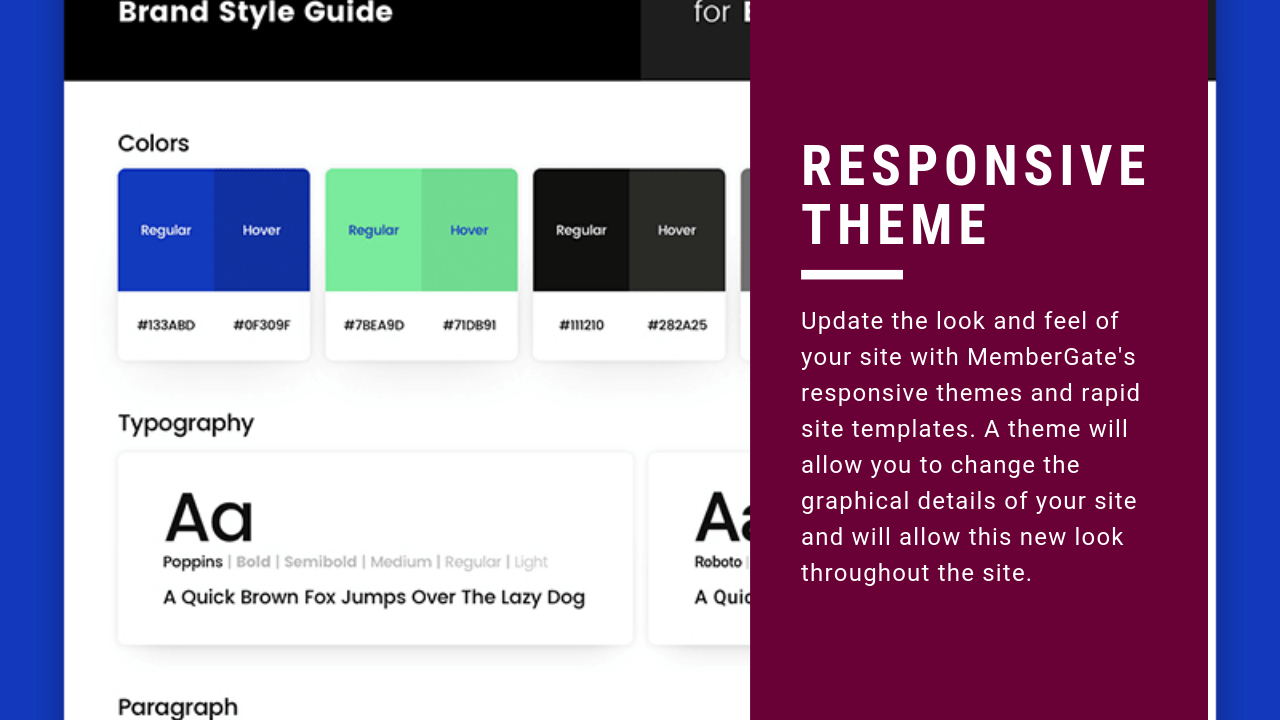Click the Paragraph section heading
The image size is (1280, 720).
click(x=178, y=707)
